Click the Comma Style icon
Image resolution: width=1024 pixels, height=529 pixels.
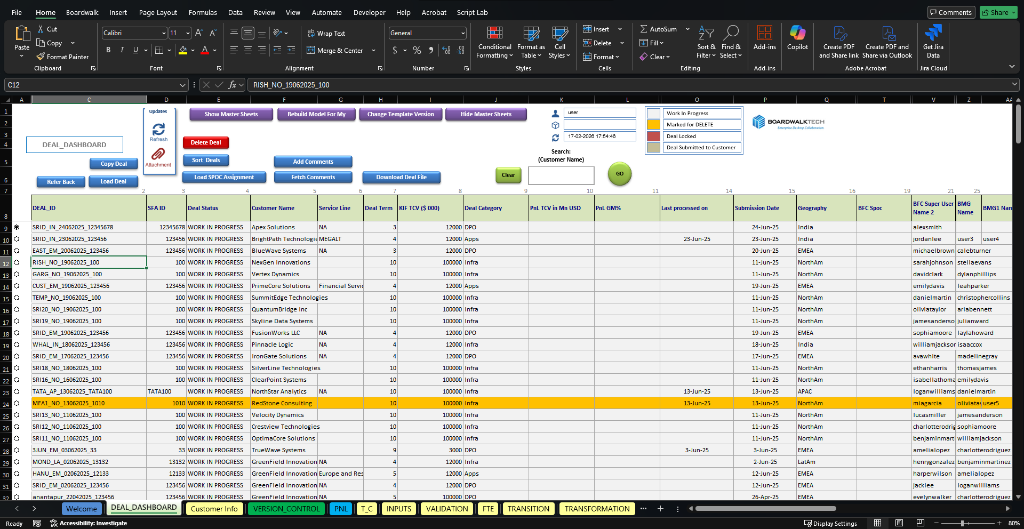point(430,50)
